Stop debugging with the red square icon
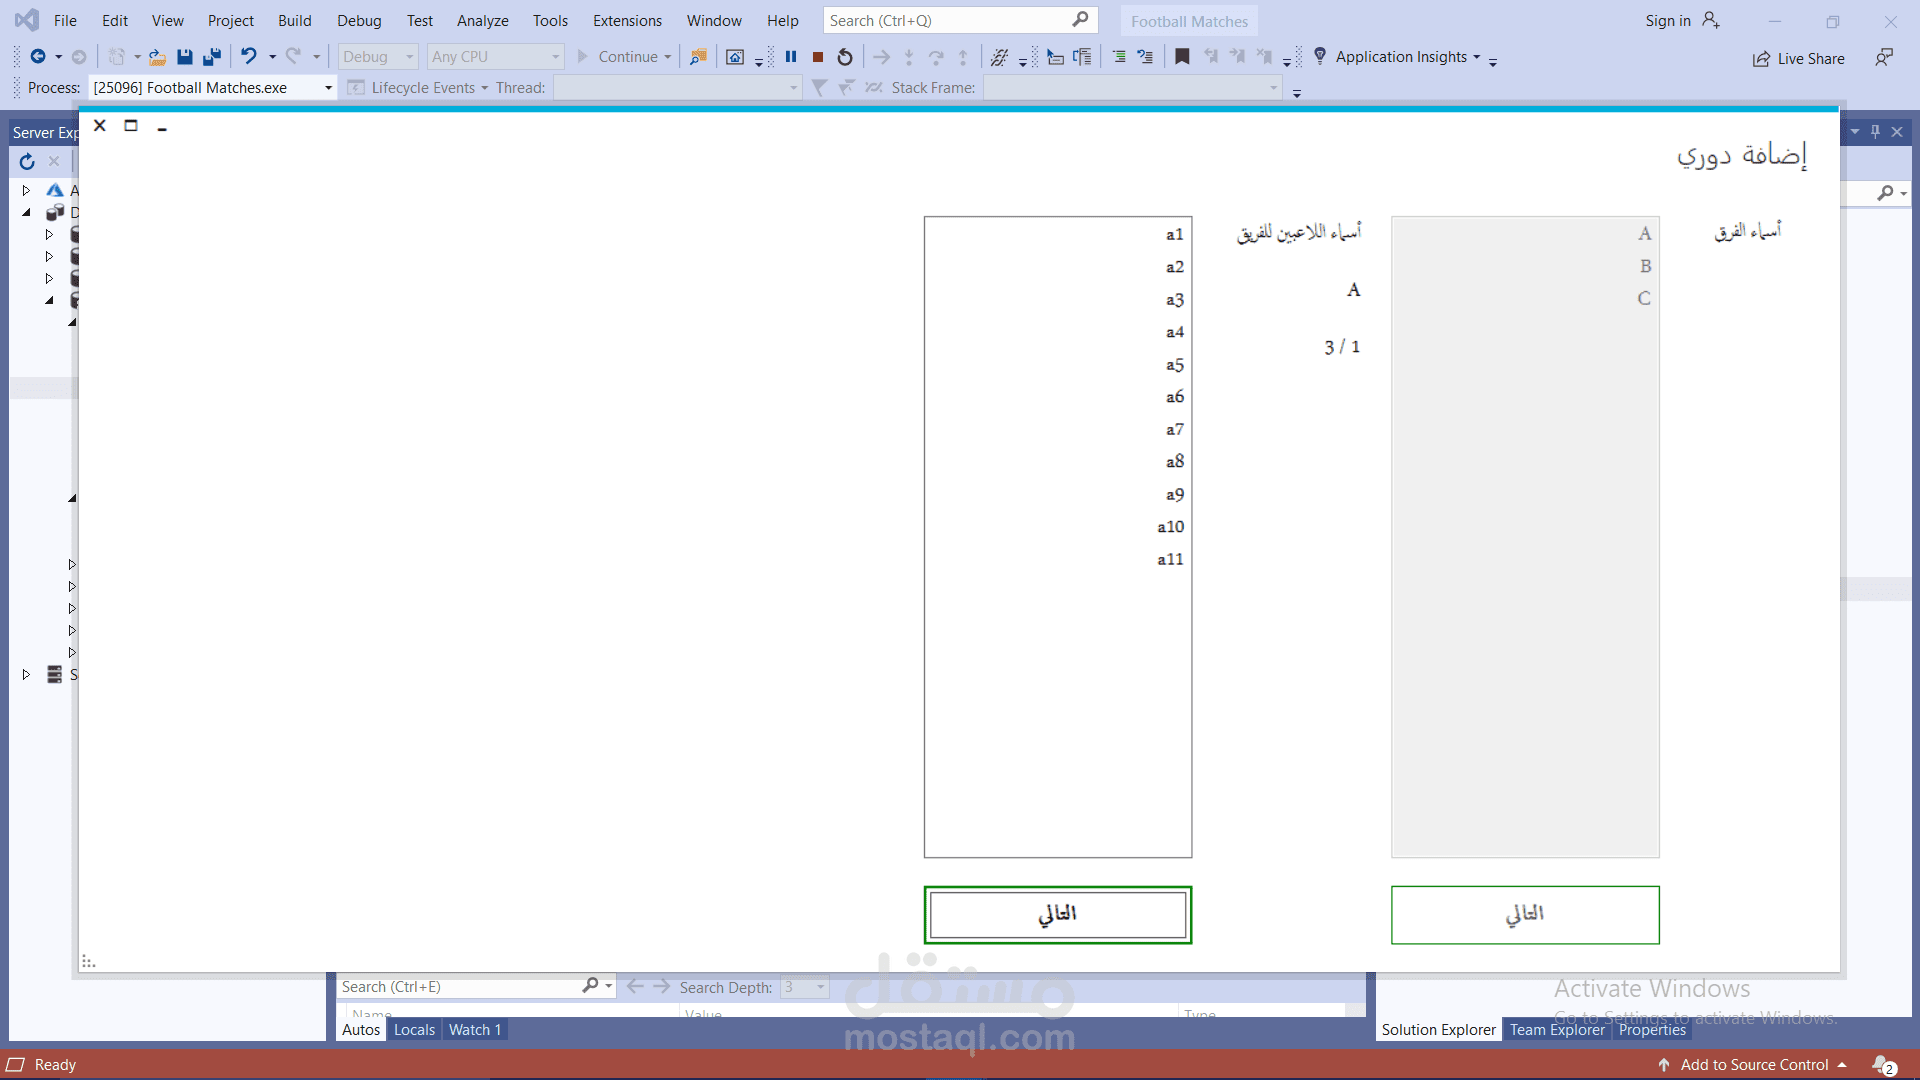The width and height of the screenshot is (1920, 1080). [x=818, y=57]
